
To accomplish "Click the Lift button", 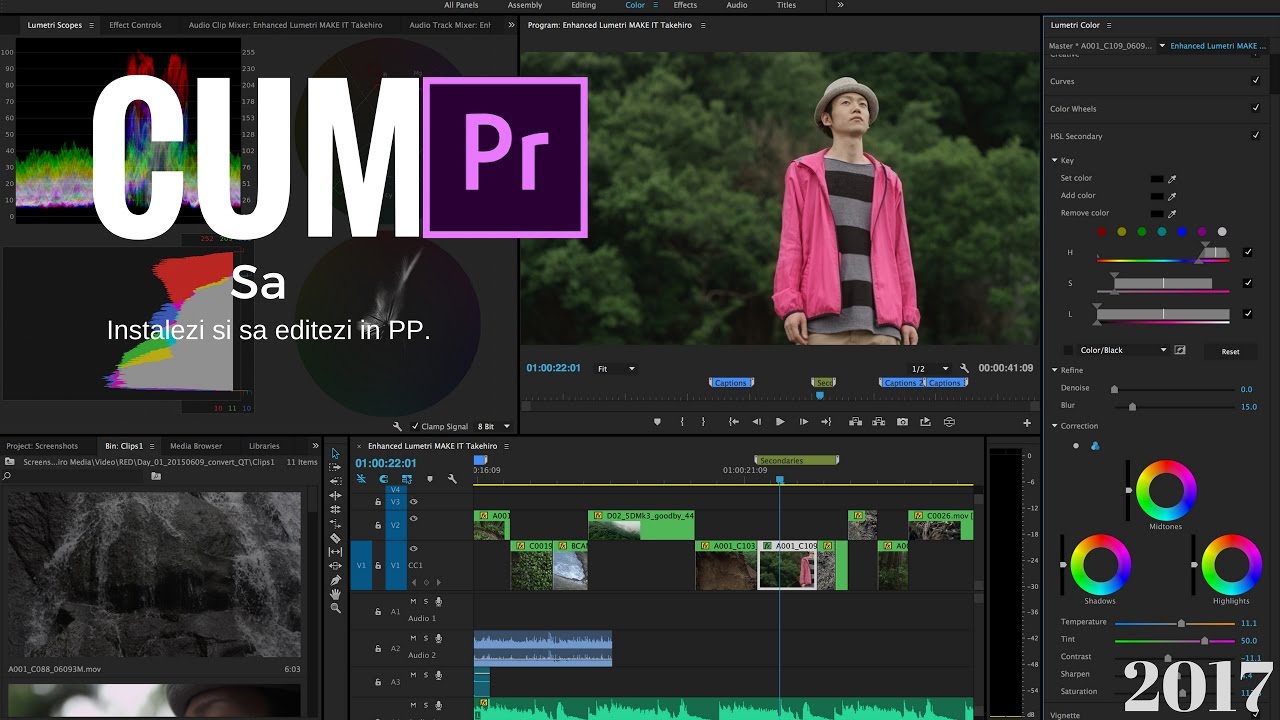I will [856, 422].
